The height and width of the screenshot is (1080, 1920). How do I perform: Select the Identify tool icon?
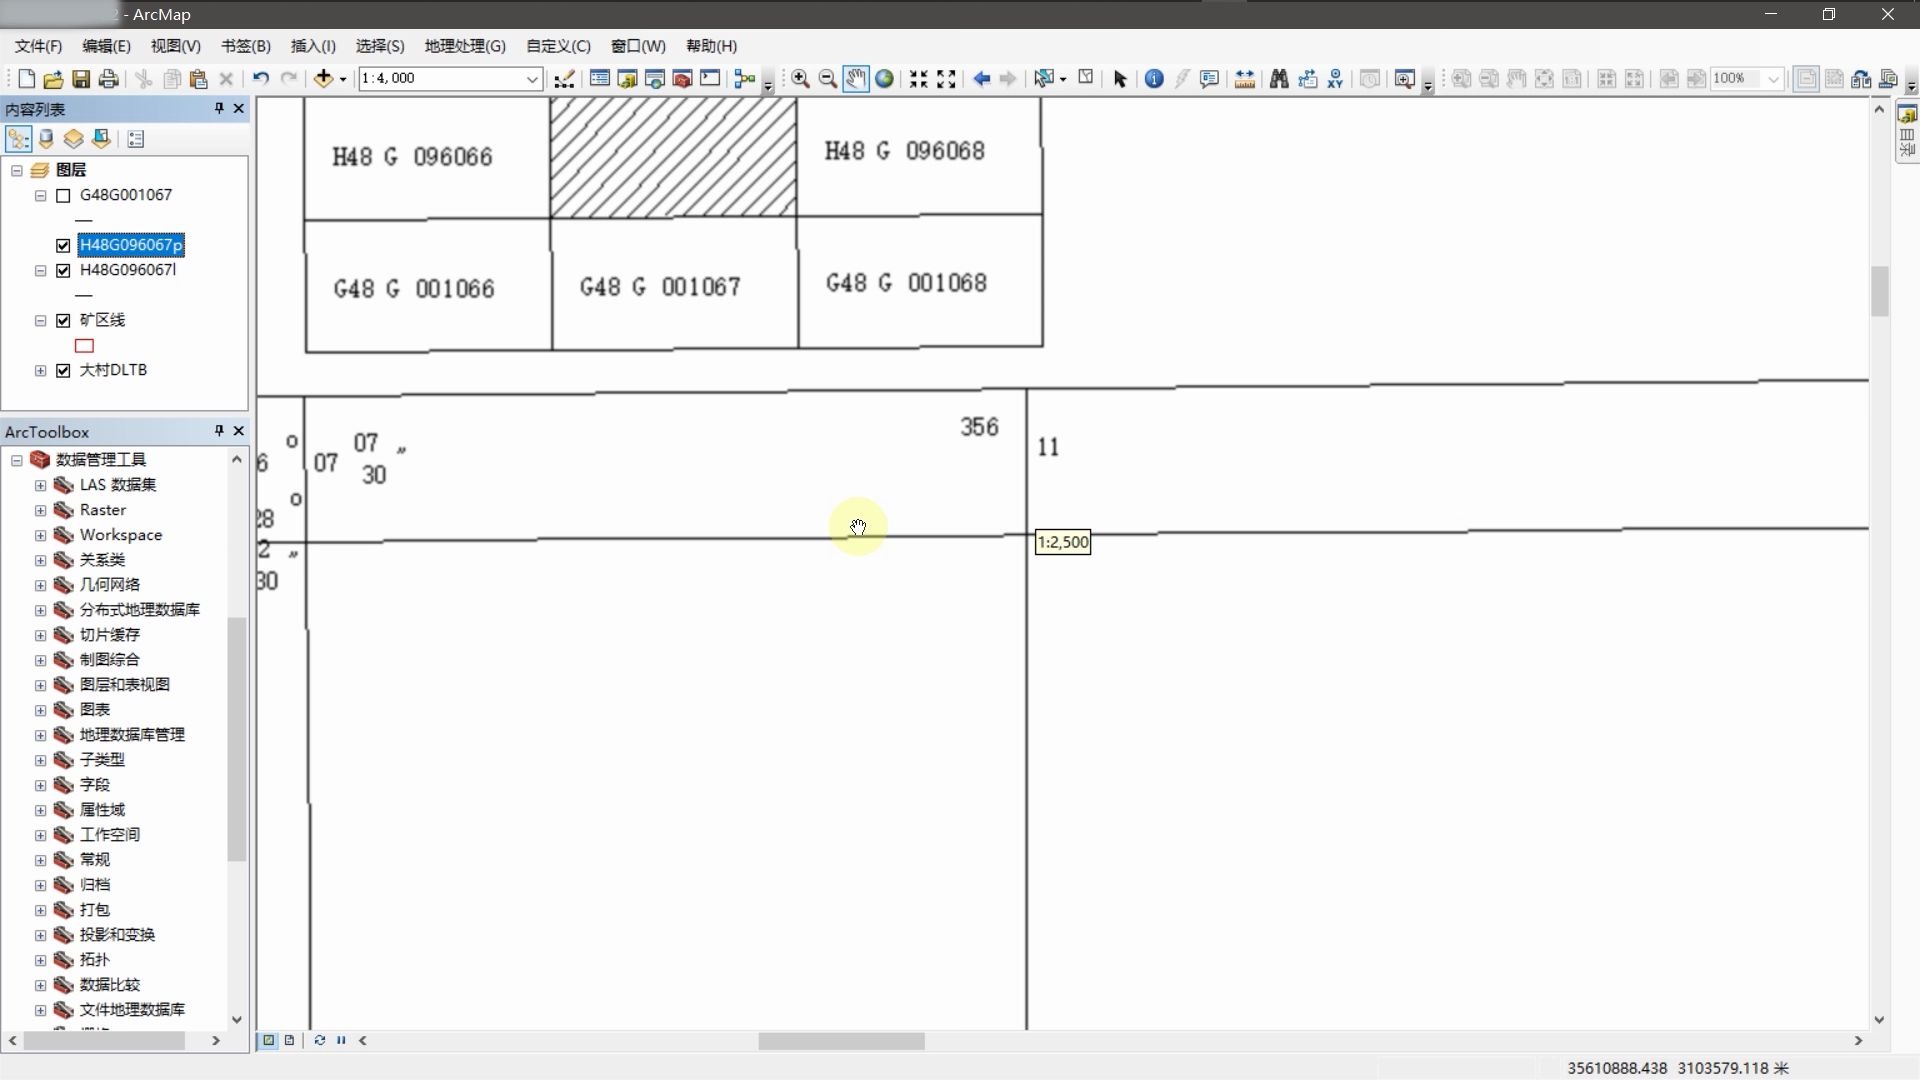point(1153,79)
